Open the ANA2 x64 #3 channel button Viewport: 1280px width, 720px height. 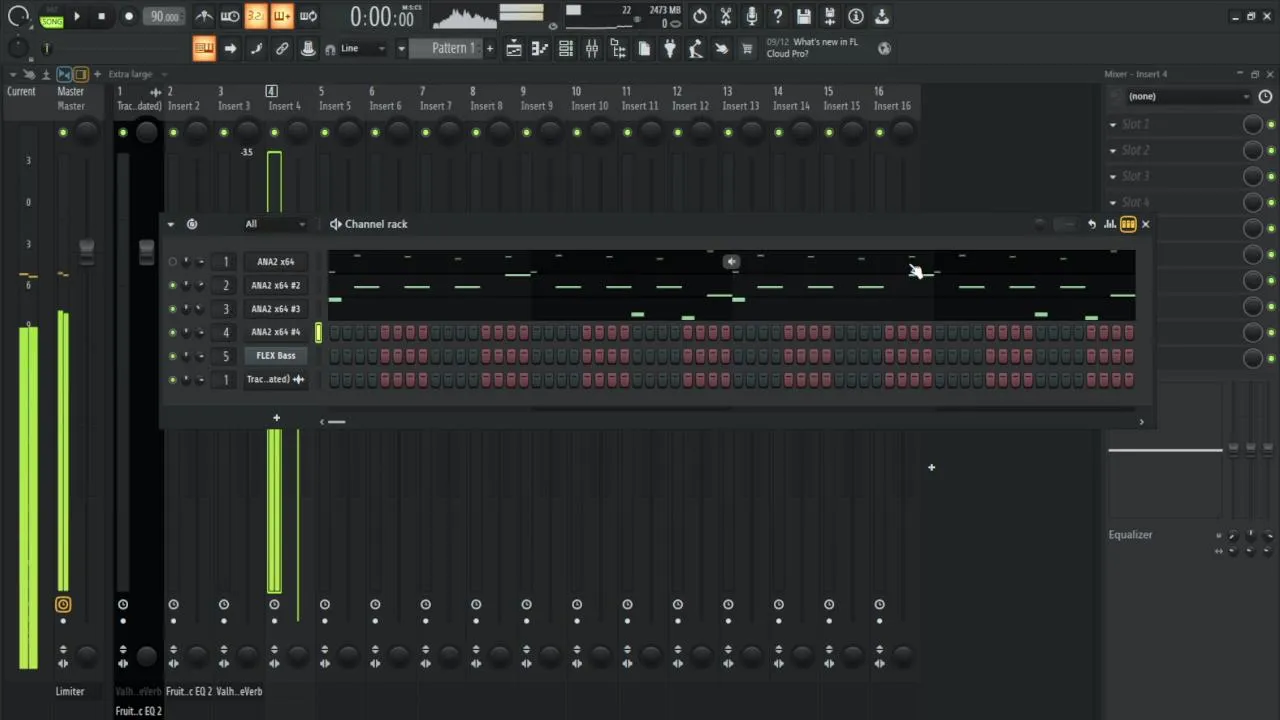pyautogui.click(x=275, y=309)
